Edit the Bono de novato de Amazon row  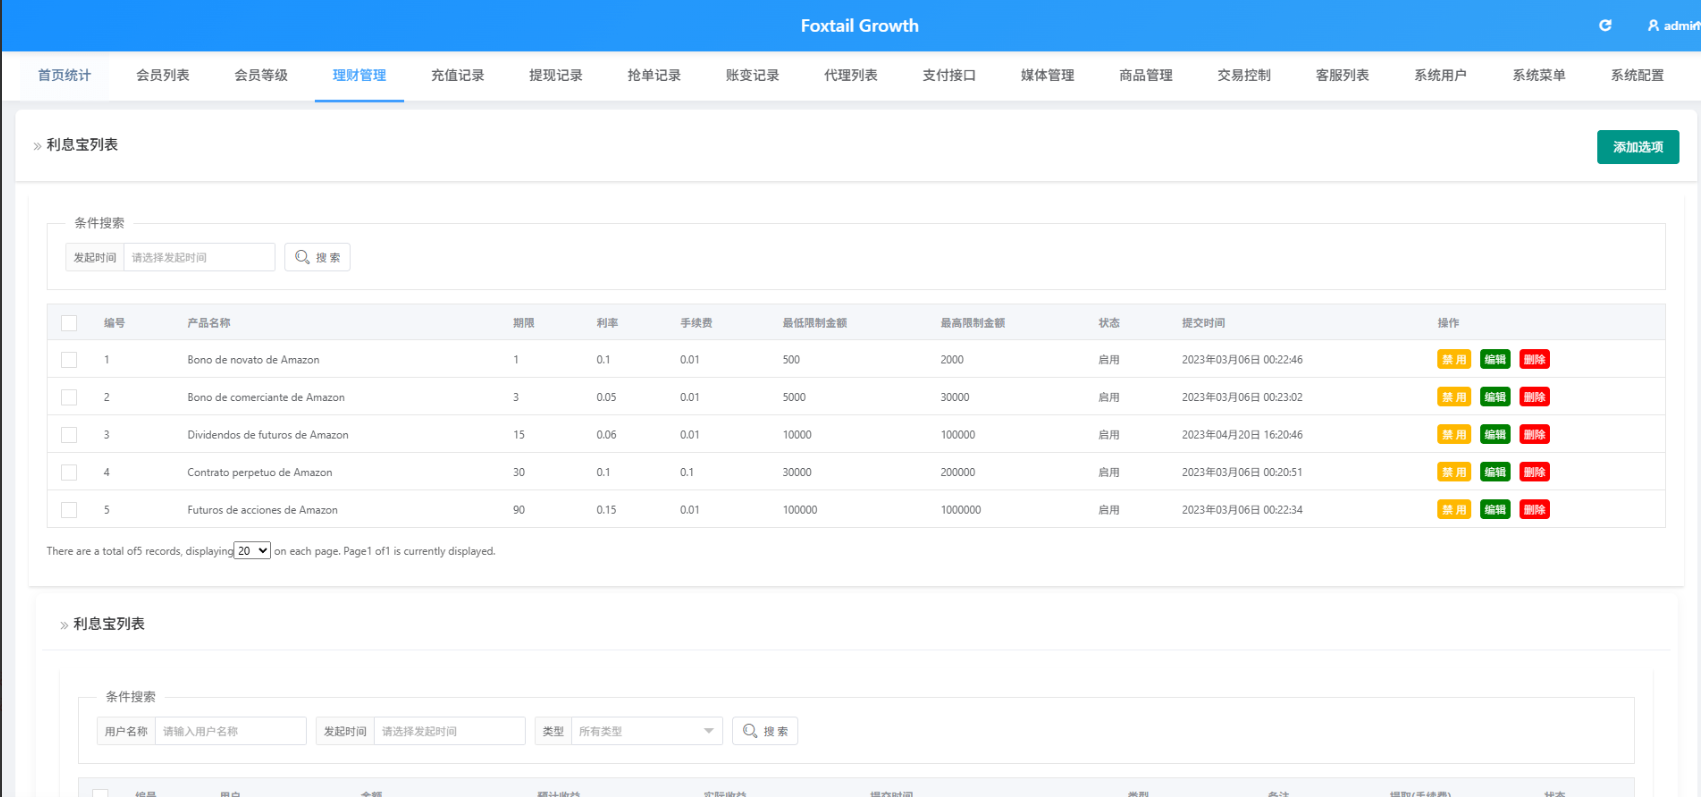(x=1495, y=360)
